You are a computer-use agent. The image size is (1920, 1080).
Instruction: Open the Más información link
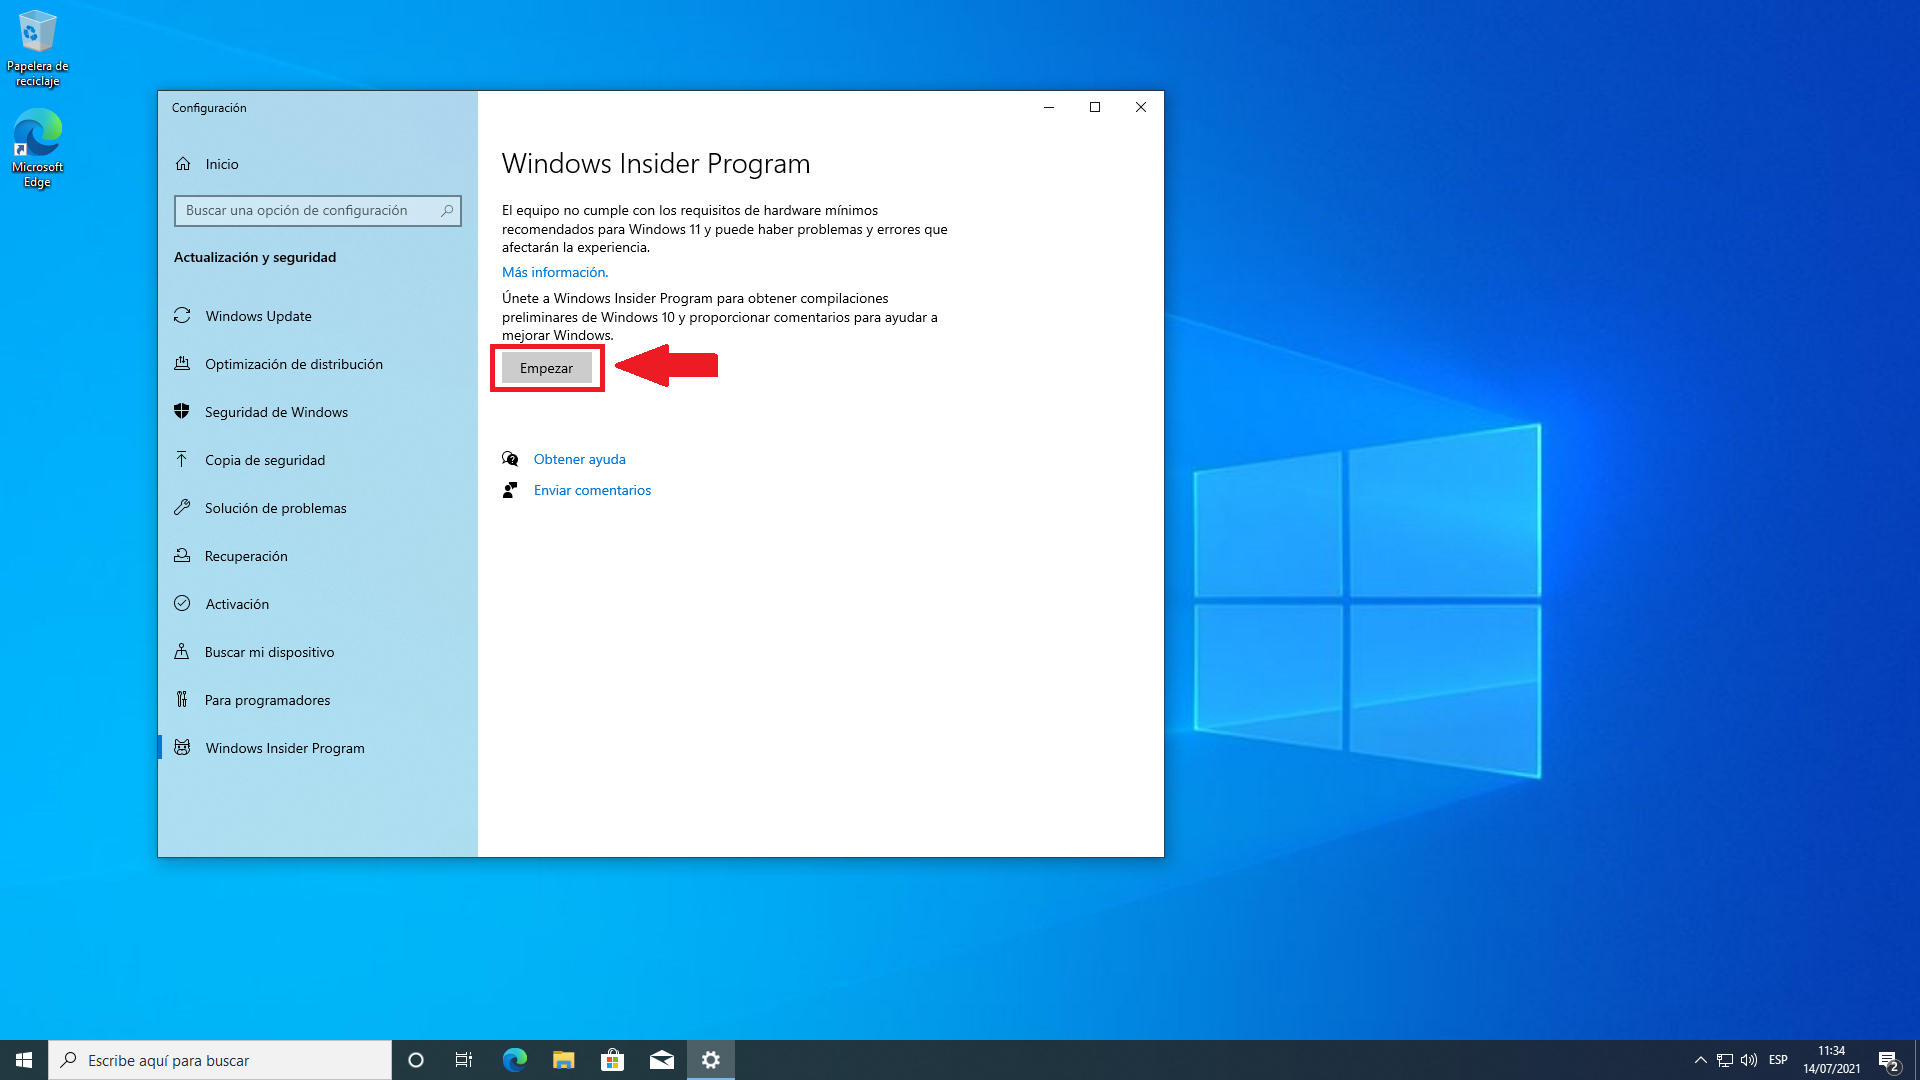coord(554,272)
